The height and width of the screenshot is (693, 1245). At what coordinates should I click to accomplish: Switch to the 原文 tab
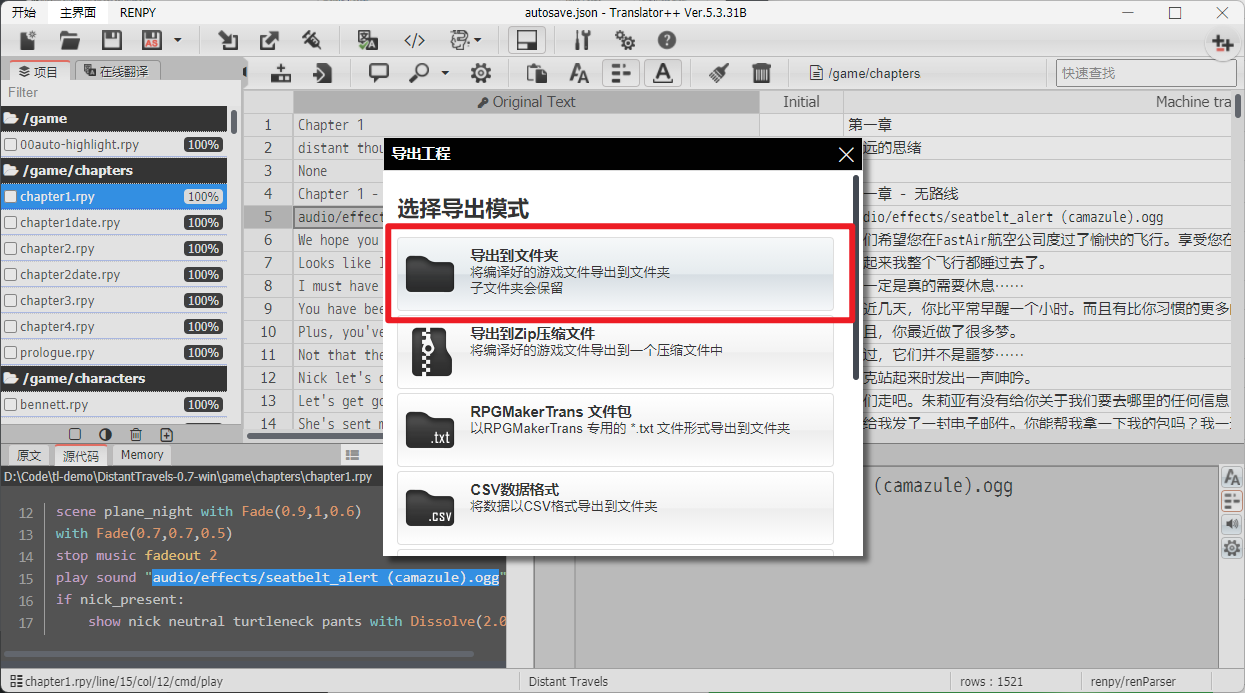29,455
